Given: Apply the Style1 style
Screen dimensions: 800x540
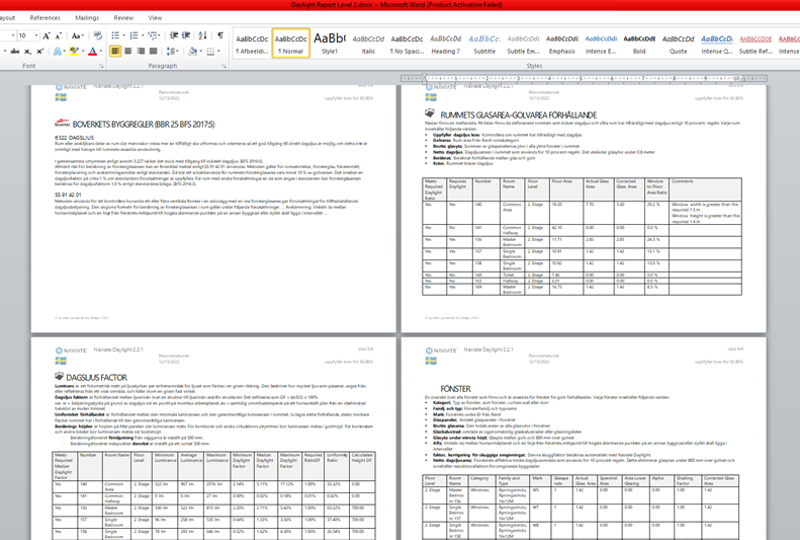Looking at the screenshot, I should pos(330,43).
